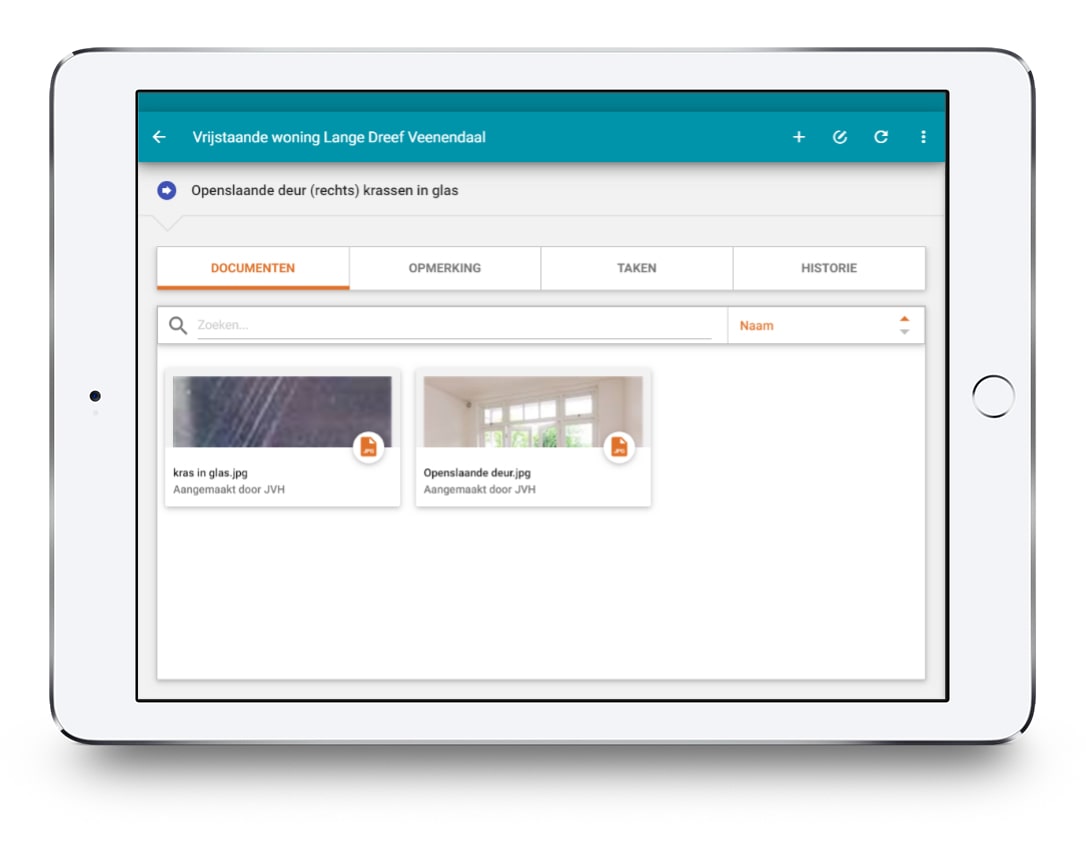Click Aangemaakt door JVH under Openslaande deur

coord(479,490)
